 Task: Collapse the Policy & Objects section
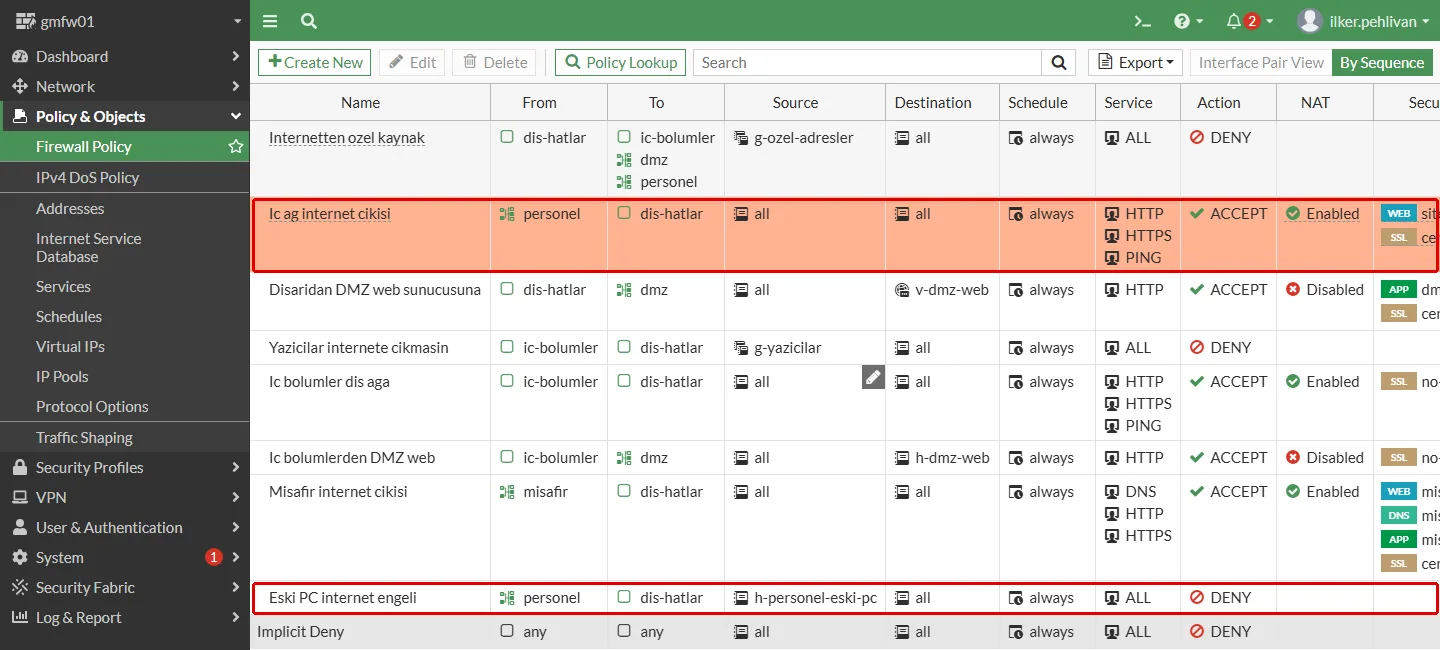tap(125, 117)
